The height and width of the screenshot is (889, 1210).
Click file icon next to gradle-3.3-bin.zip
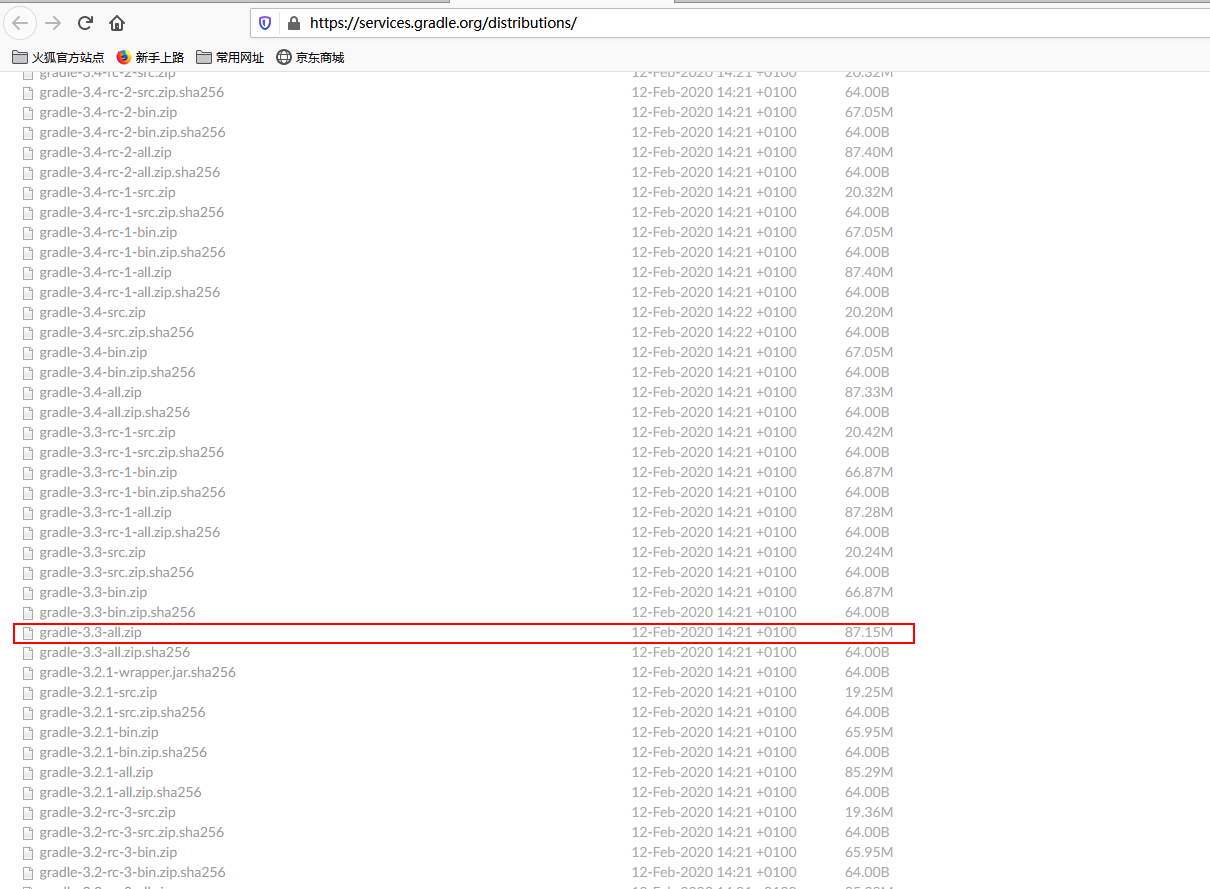click(28, 593)
